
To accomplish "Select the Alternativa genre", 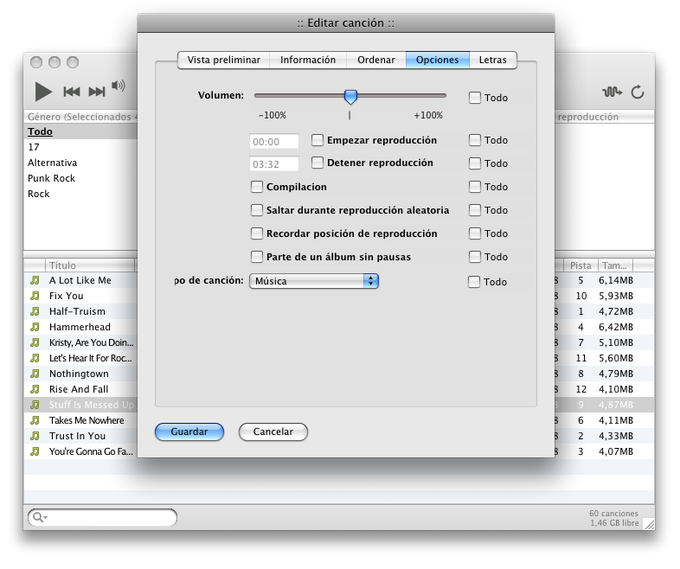I will (81, 163).
